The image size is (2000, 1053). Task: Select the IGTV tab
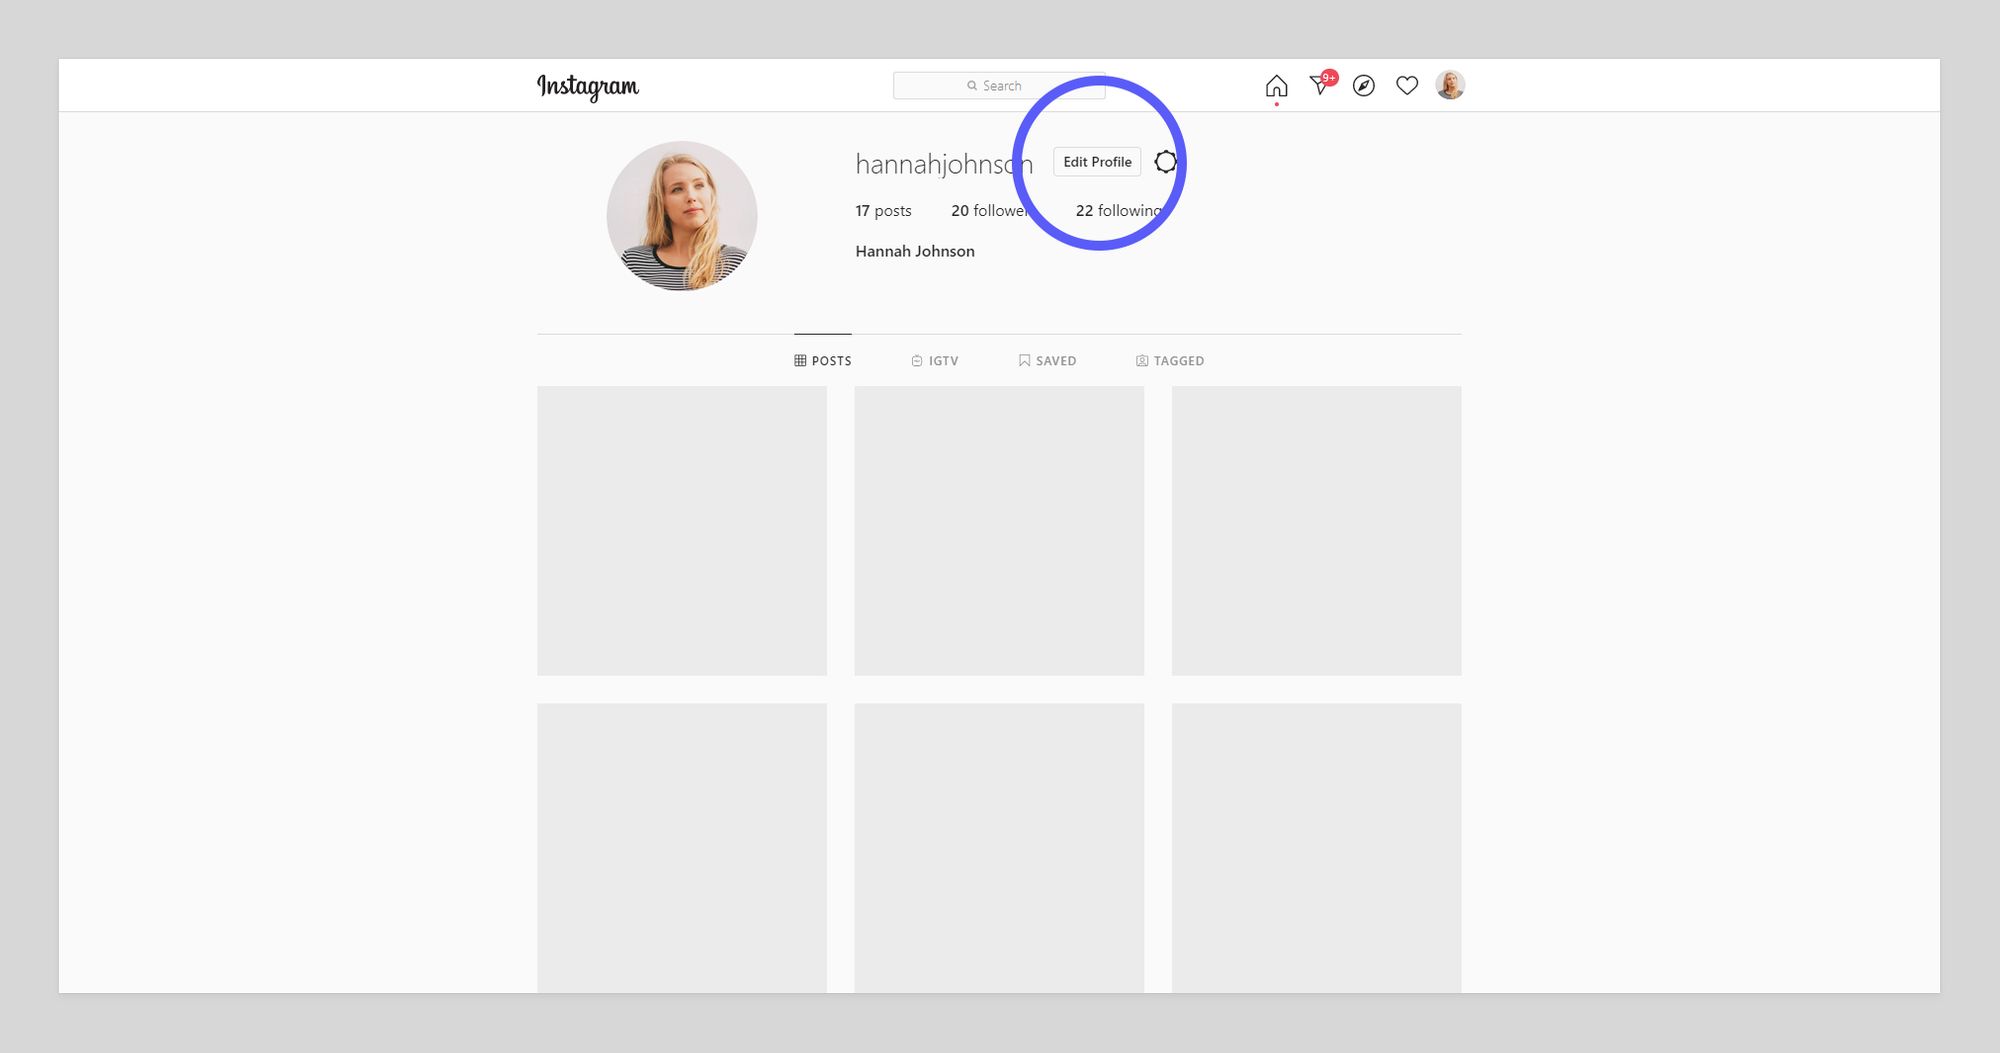943,360
